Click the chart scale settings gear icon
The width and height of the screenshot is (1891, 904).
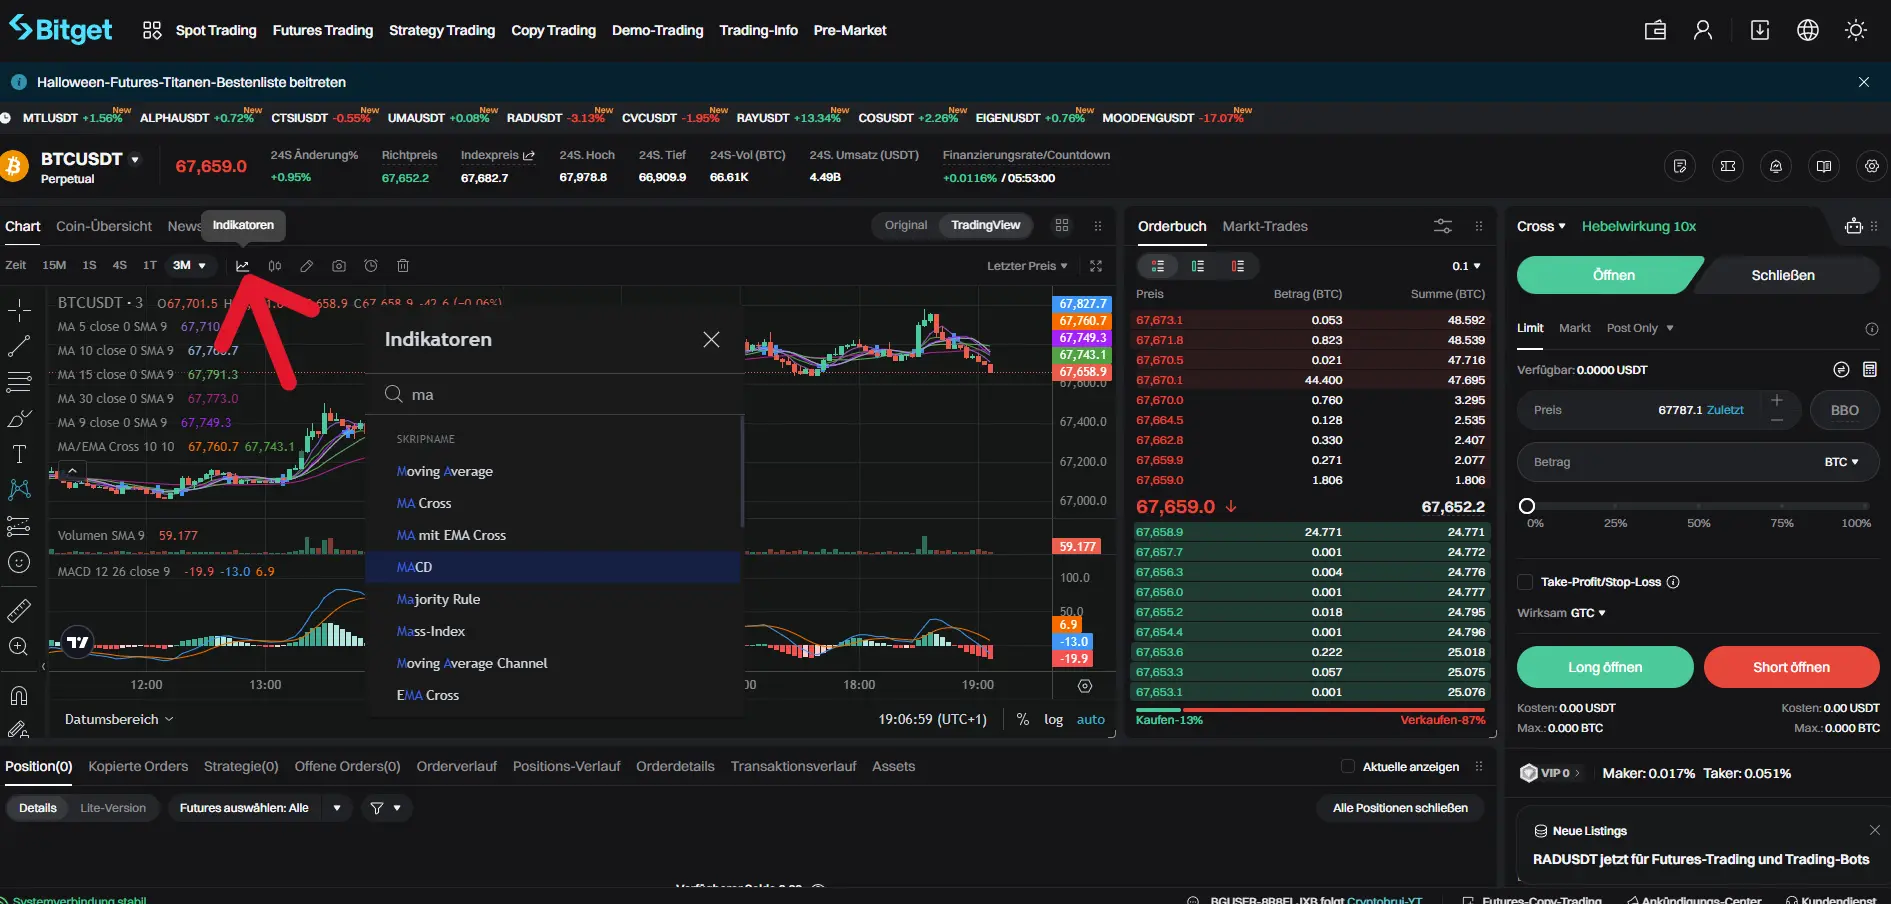click(1085, 686)
